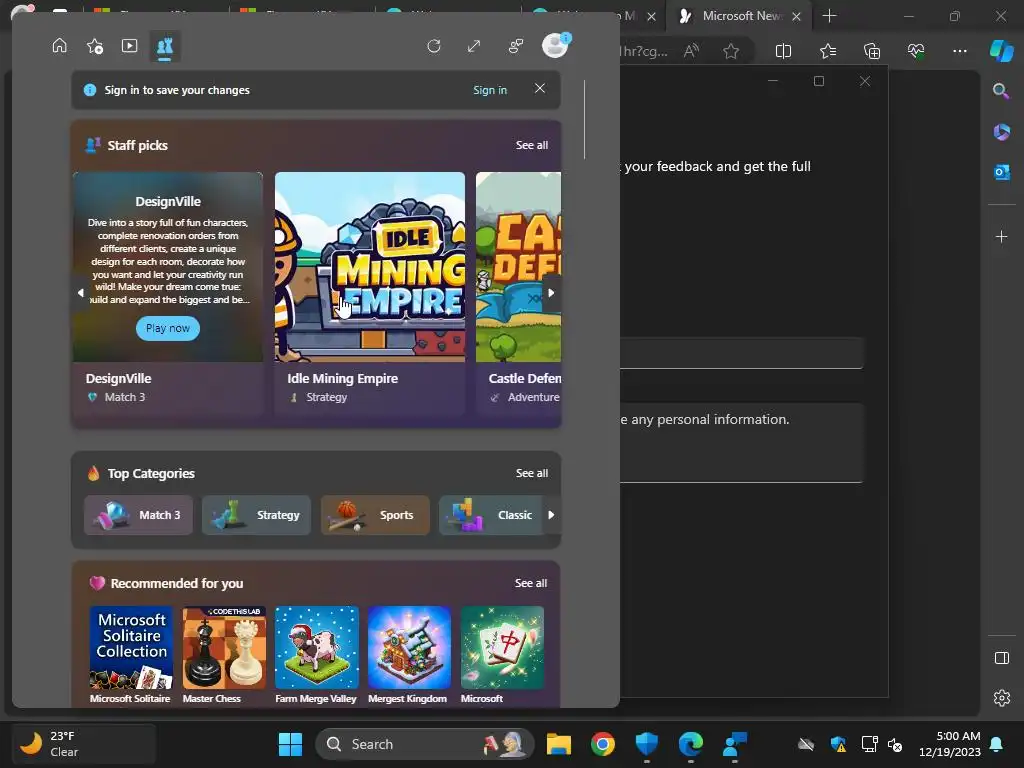Open the clock showing 5:00 AM
Image resolution: width=1024 pixels, height=768 pixels.
click(950, 744)
